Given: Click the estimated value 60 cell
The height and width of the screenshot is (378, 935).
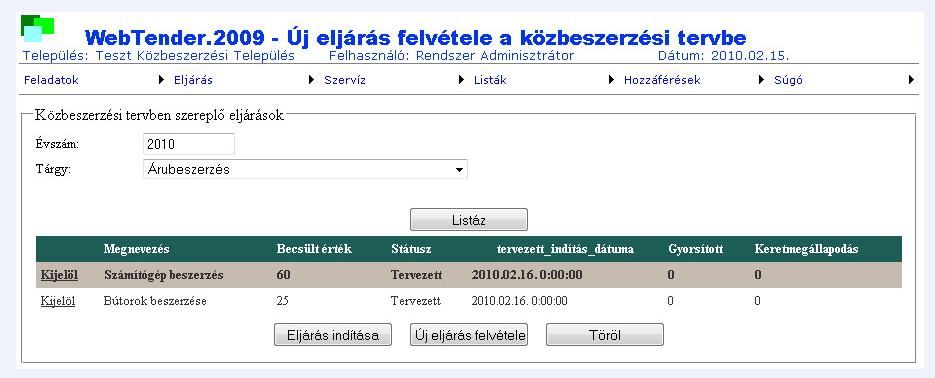Looking at the screenshot, I should tap(283, 275).
